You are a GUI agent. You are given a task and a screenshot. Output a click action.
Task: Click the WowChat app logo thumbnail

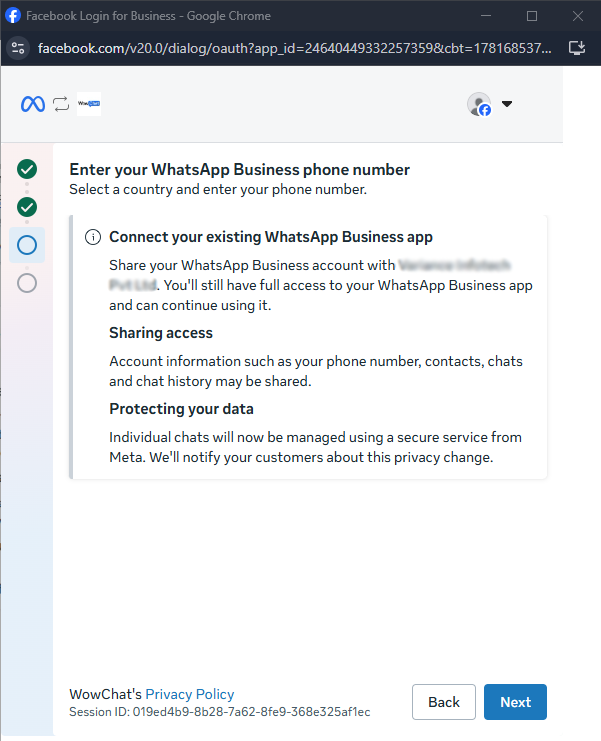pos(89,103)
